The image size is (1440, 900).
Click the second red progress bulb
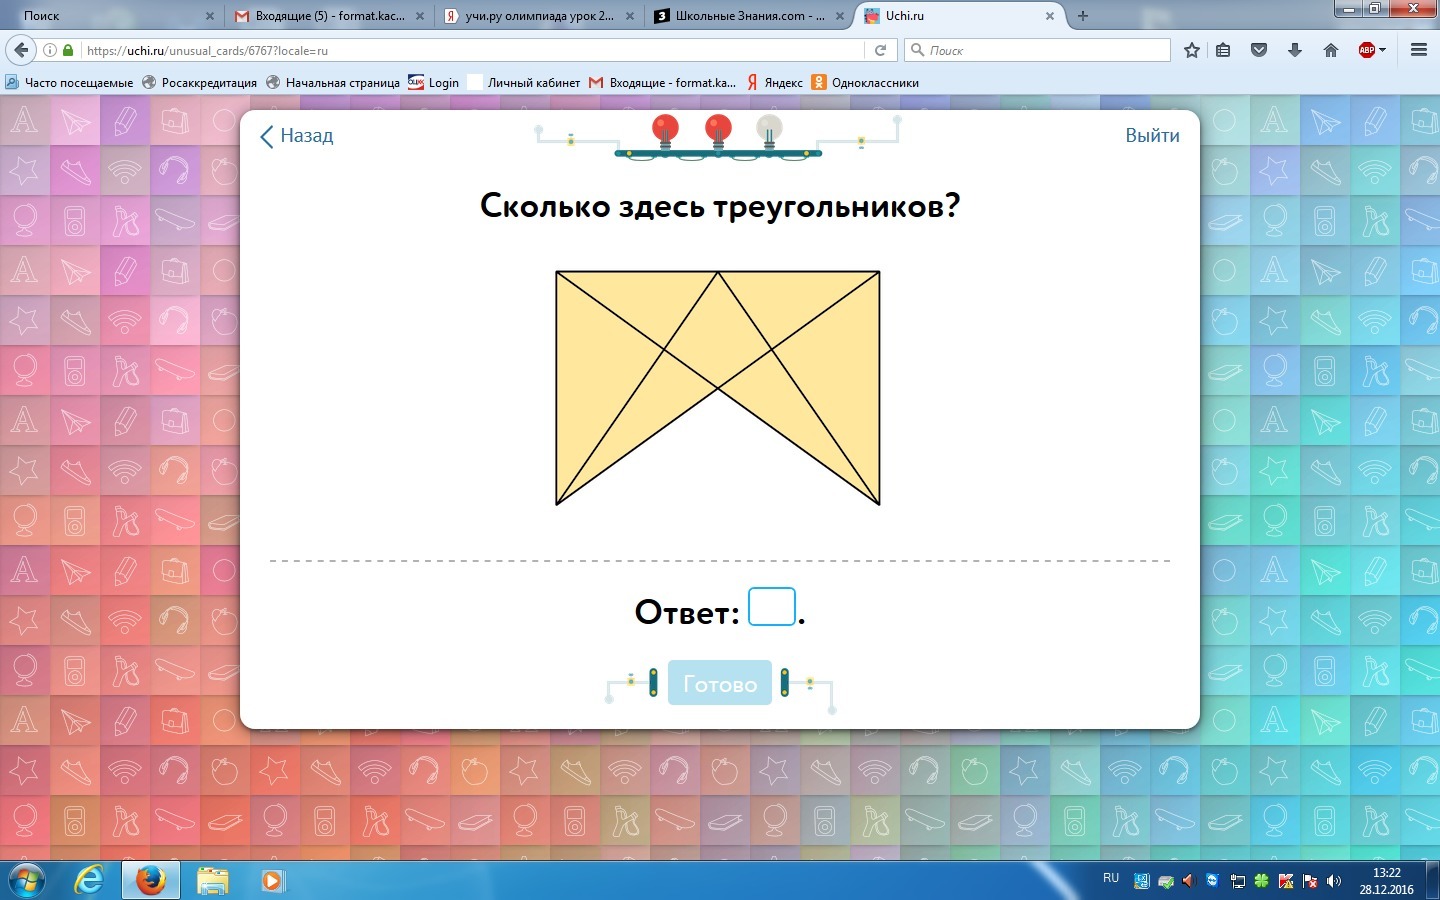point(718,131)
